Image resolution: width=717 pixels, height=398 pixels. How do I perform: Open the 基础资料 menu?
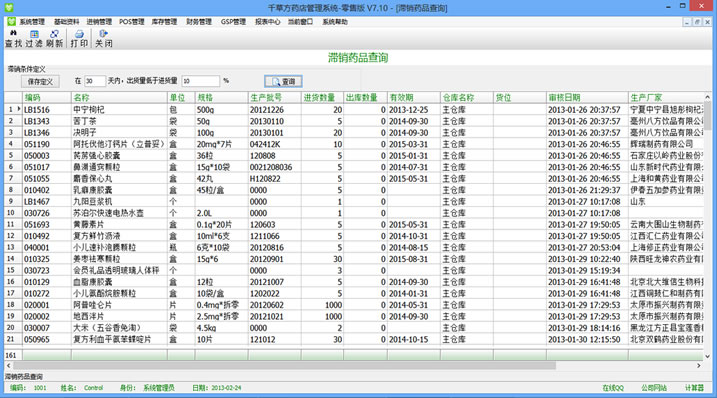click(66, 22)
